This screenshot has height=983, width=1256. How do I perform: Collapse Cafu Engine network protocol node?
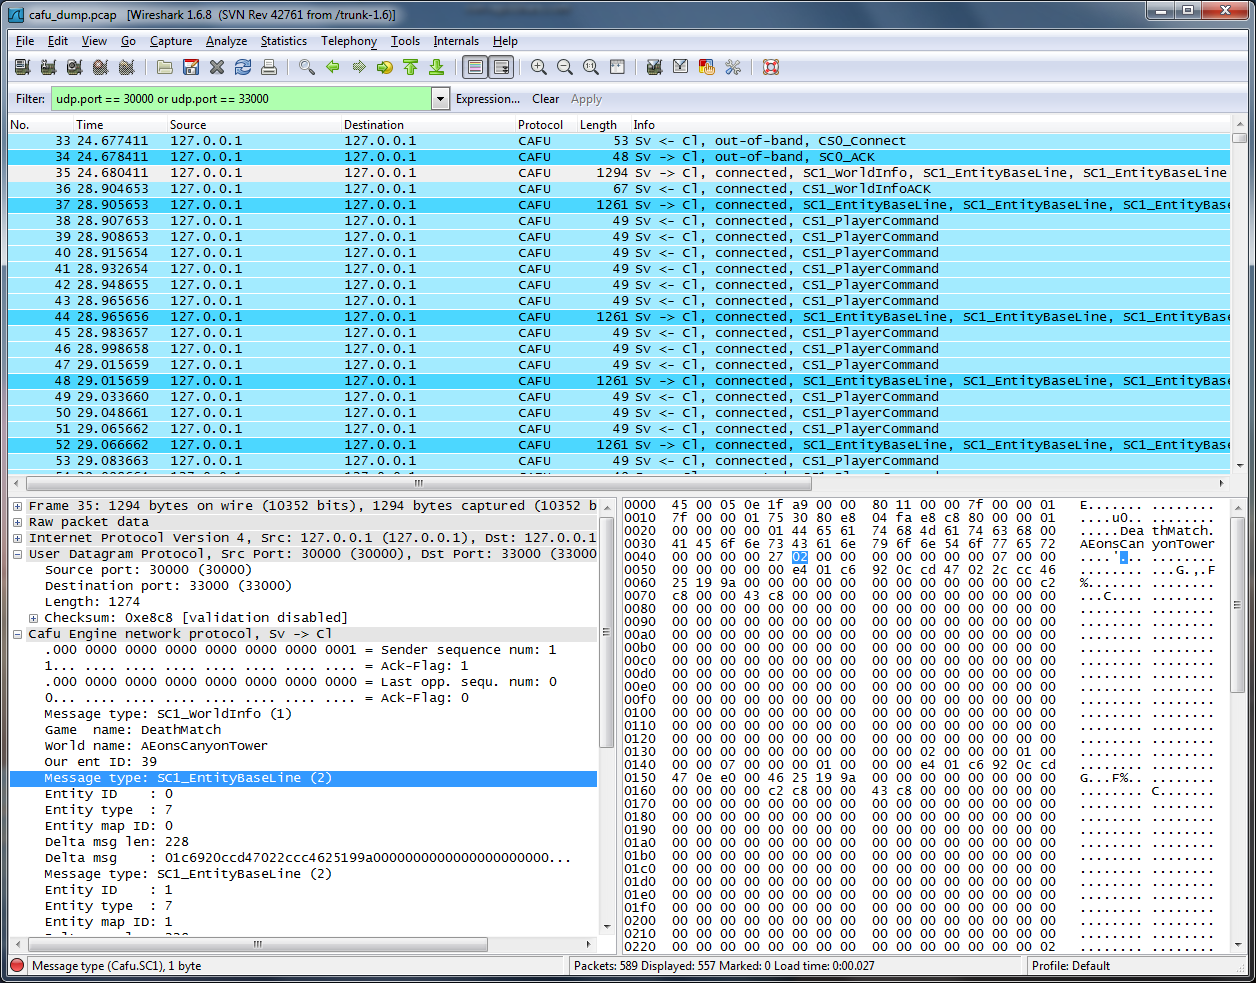(18, 634)
